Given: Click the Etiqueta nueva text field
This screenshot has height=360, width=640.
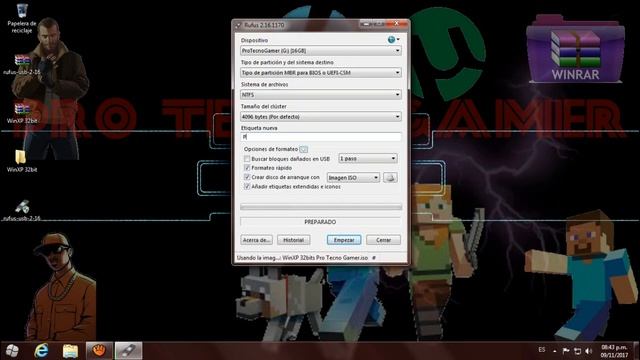Looking at the screenshot, I should tap(321, 137).
